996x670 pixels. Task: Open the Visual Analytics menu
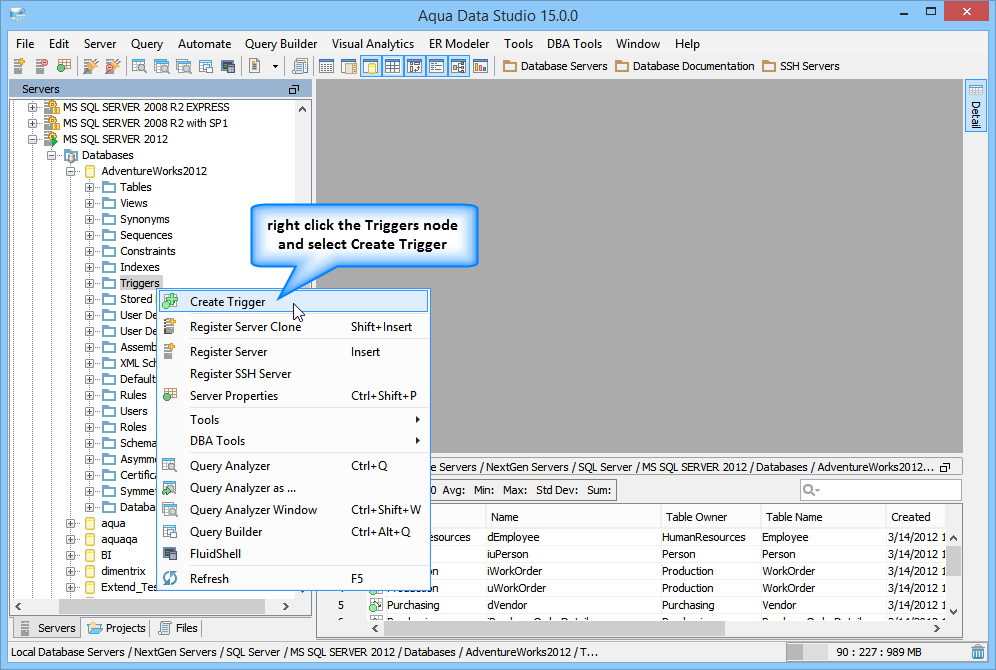click(373, 44)
